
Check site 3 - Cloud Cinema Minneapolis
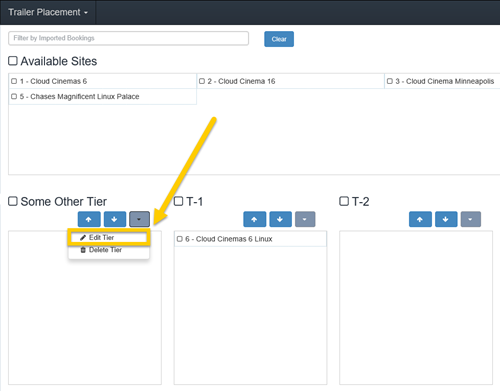[x=390, y=81]
